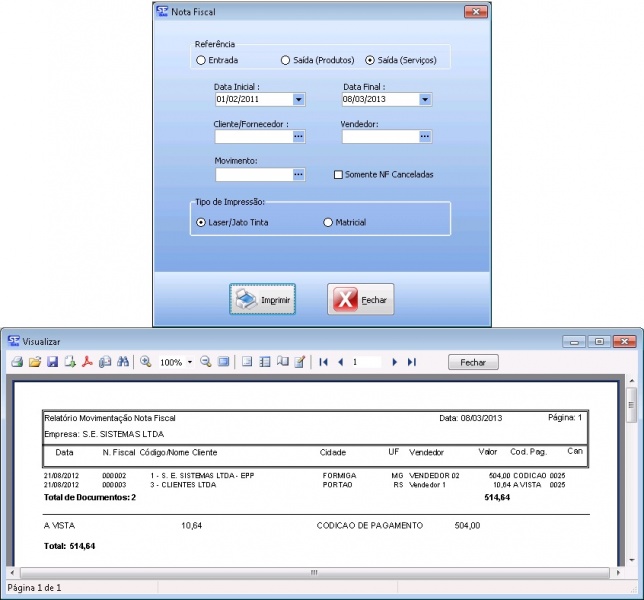Click the Movimento input field
This screenshot has width=644, height=600.
pos(252,174)
